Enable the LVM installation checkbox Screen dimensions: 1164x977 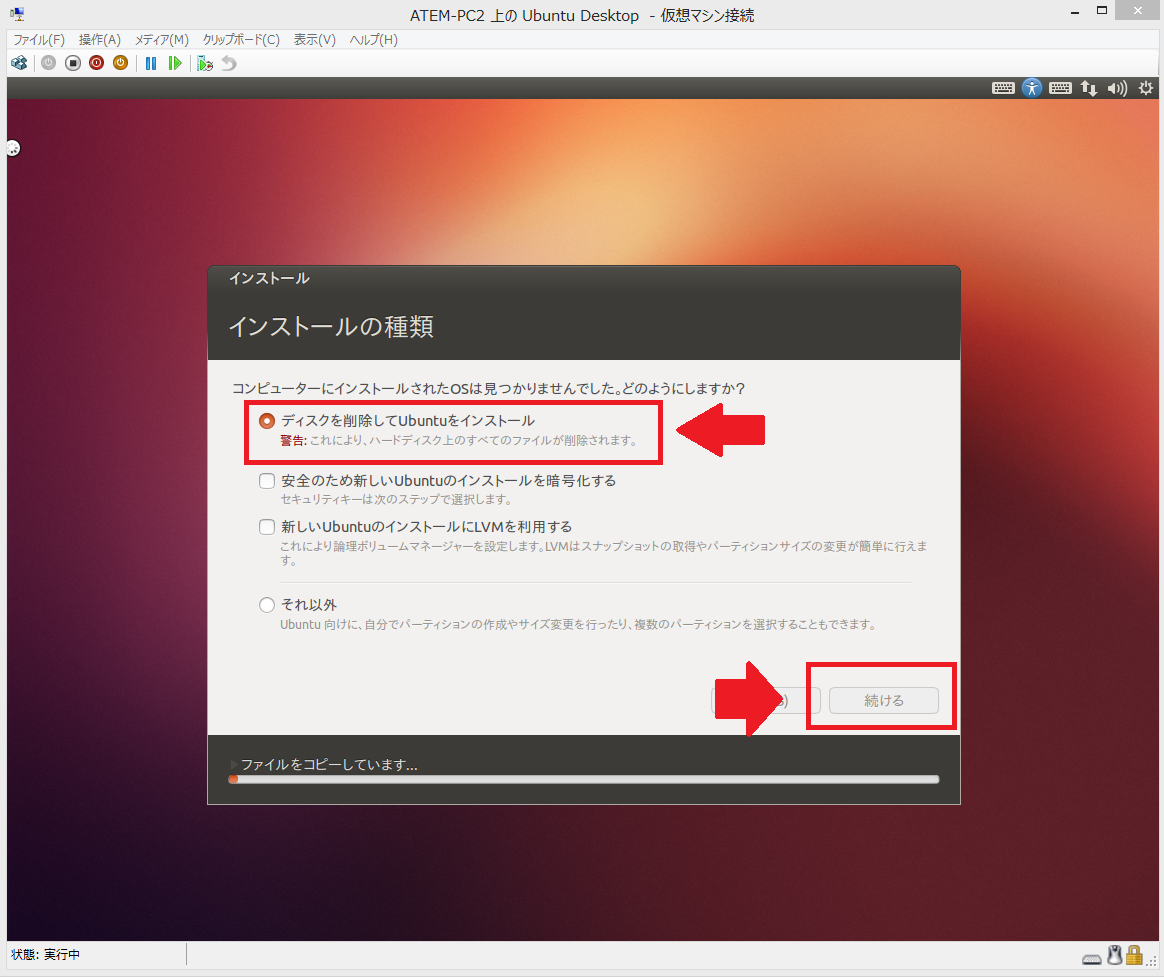[267, 527]
